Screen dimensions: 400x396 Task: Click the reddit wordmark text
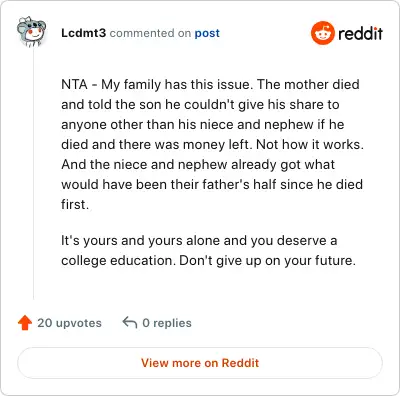(360, 33)
